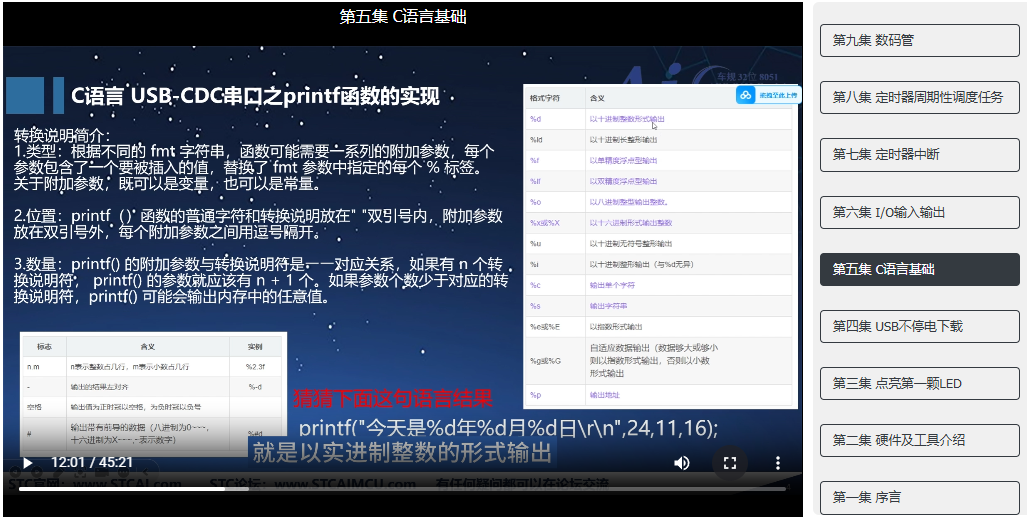Click the %lf format link
The image size is (1027, 517).
[535, 182]
